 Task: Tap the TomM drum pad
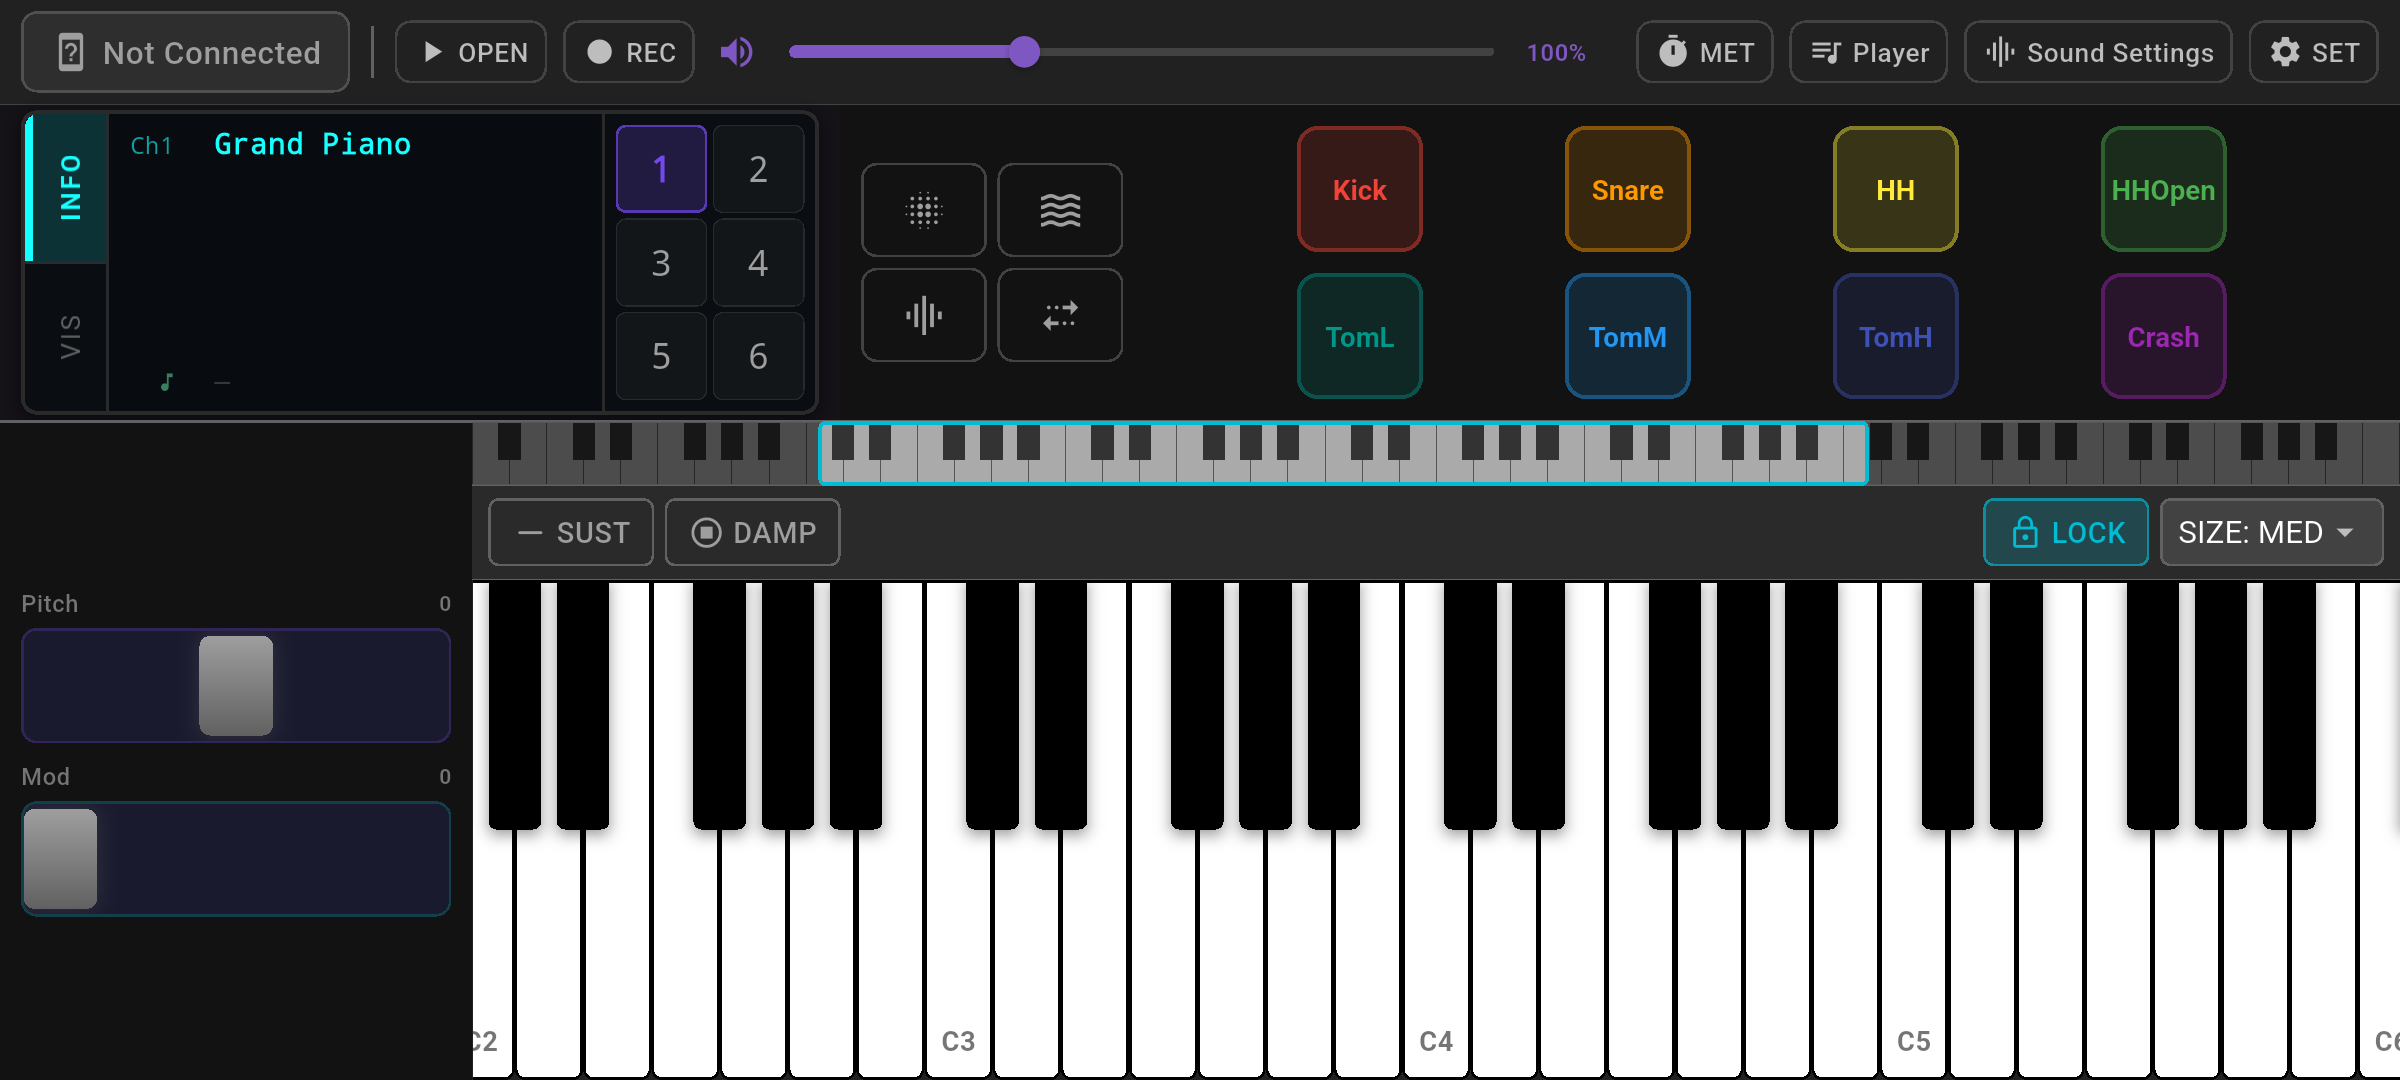pos(1627,336)
